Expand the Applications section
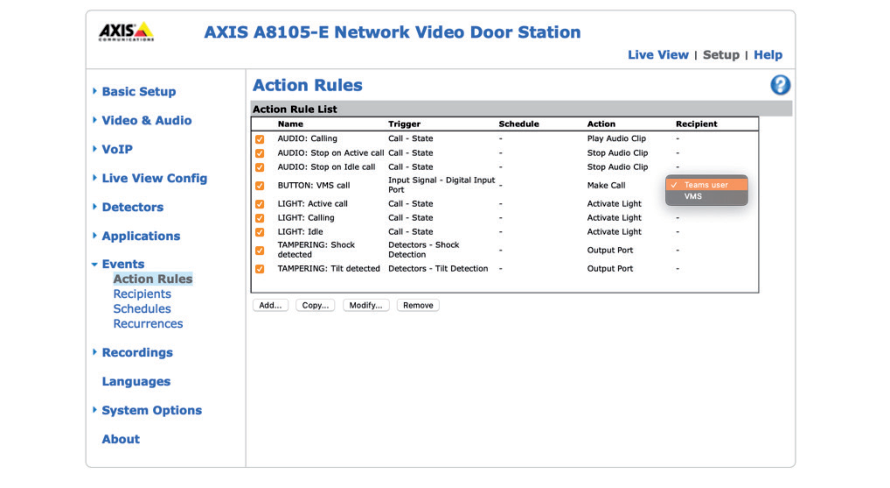The height and width of the screenshot is (488, 890). point(141,236)
